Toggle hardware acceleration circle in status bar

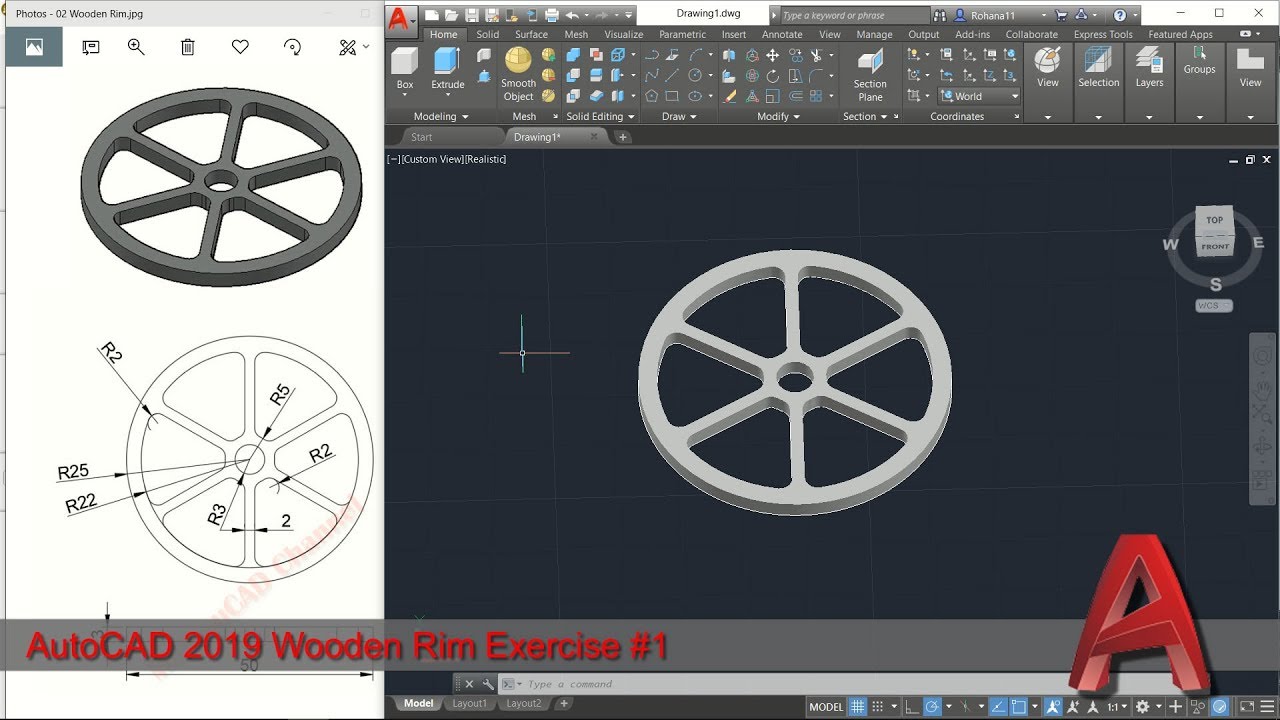[x=1219, y=707]
